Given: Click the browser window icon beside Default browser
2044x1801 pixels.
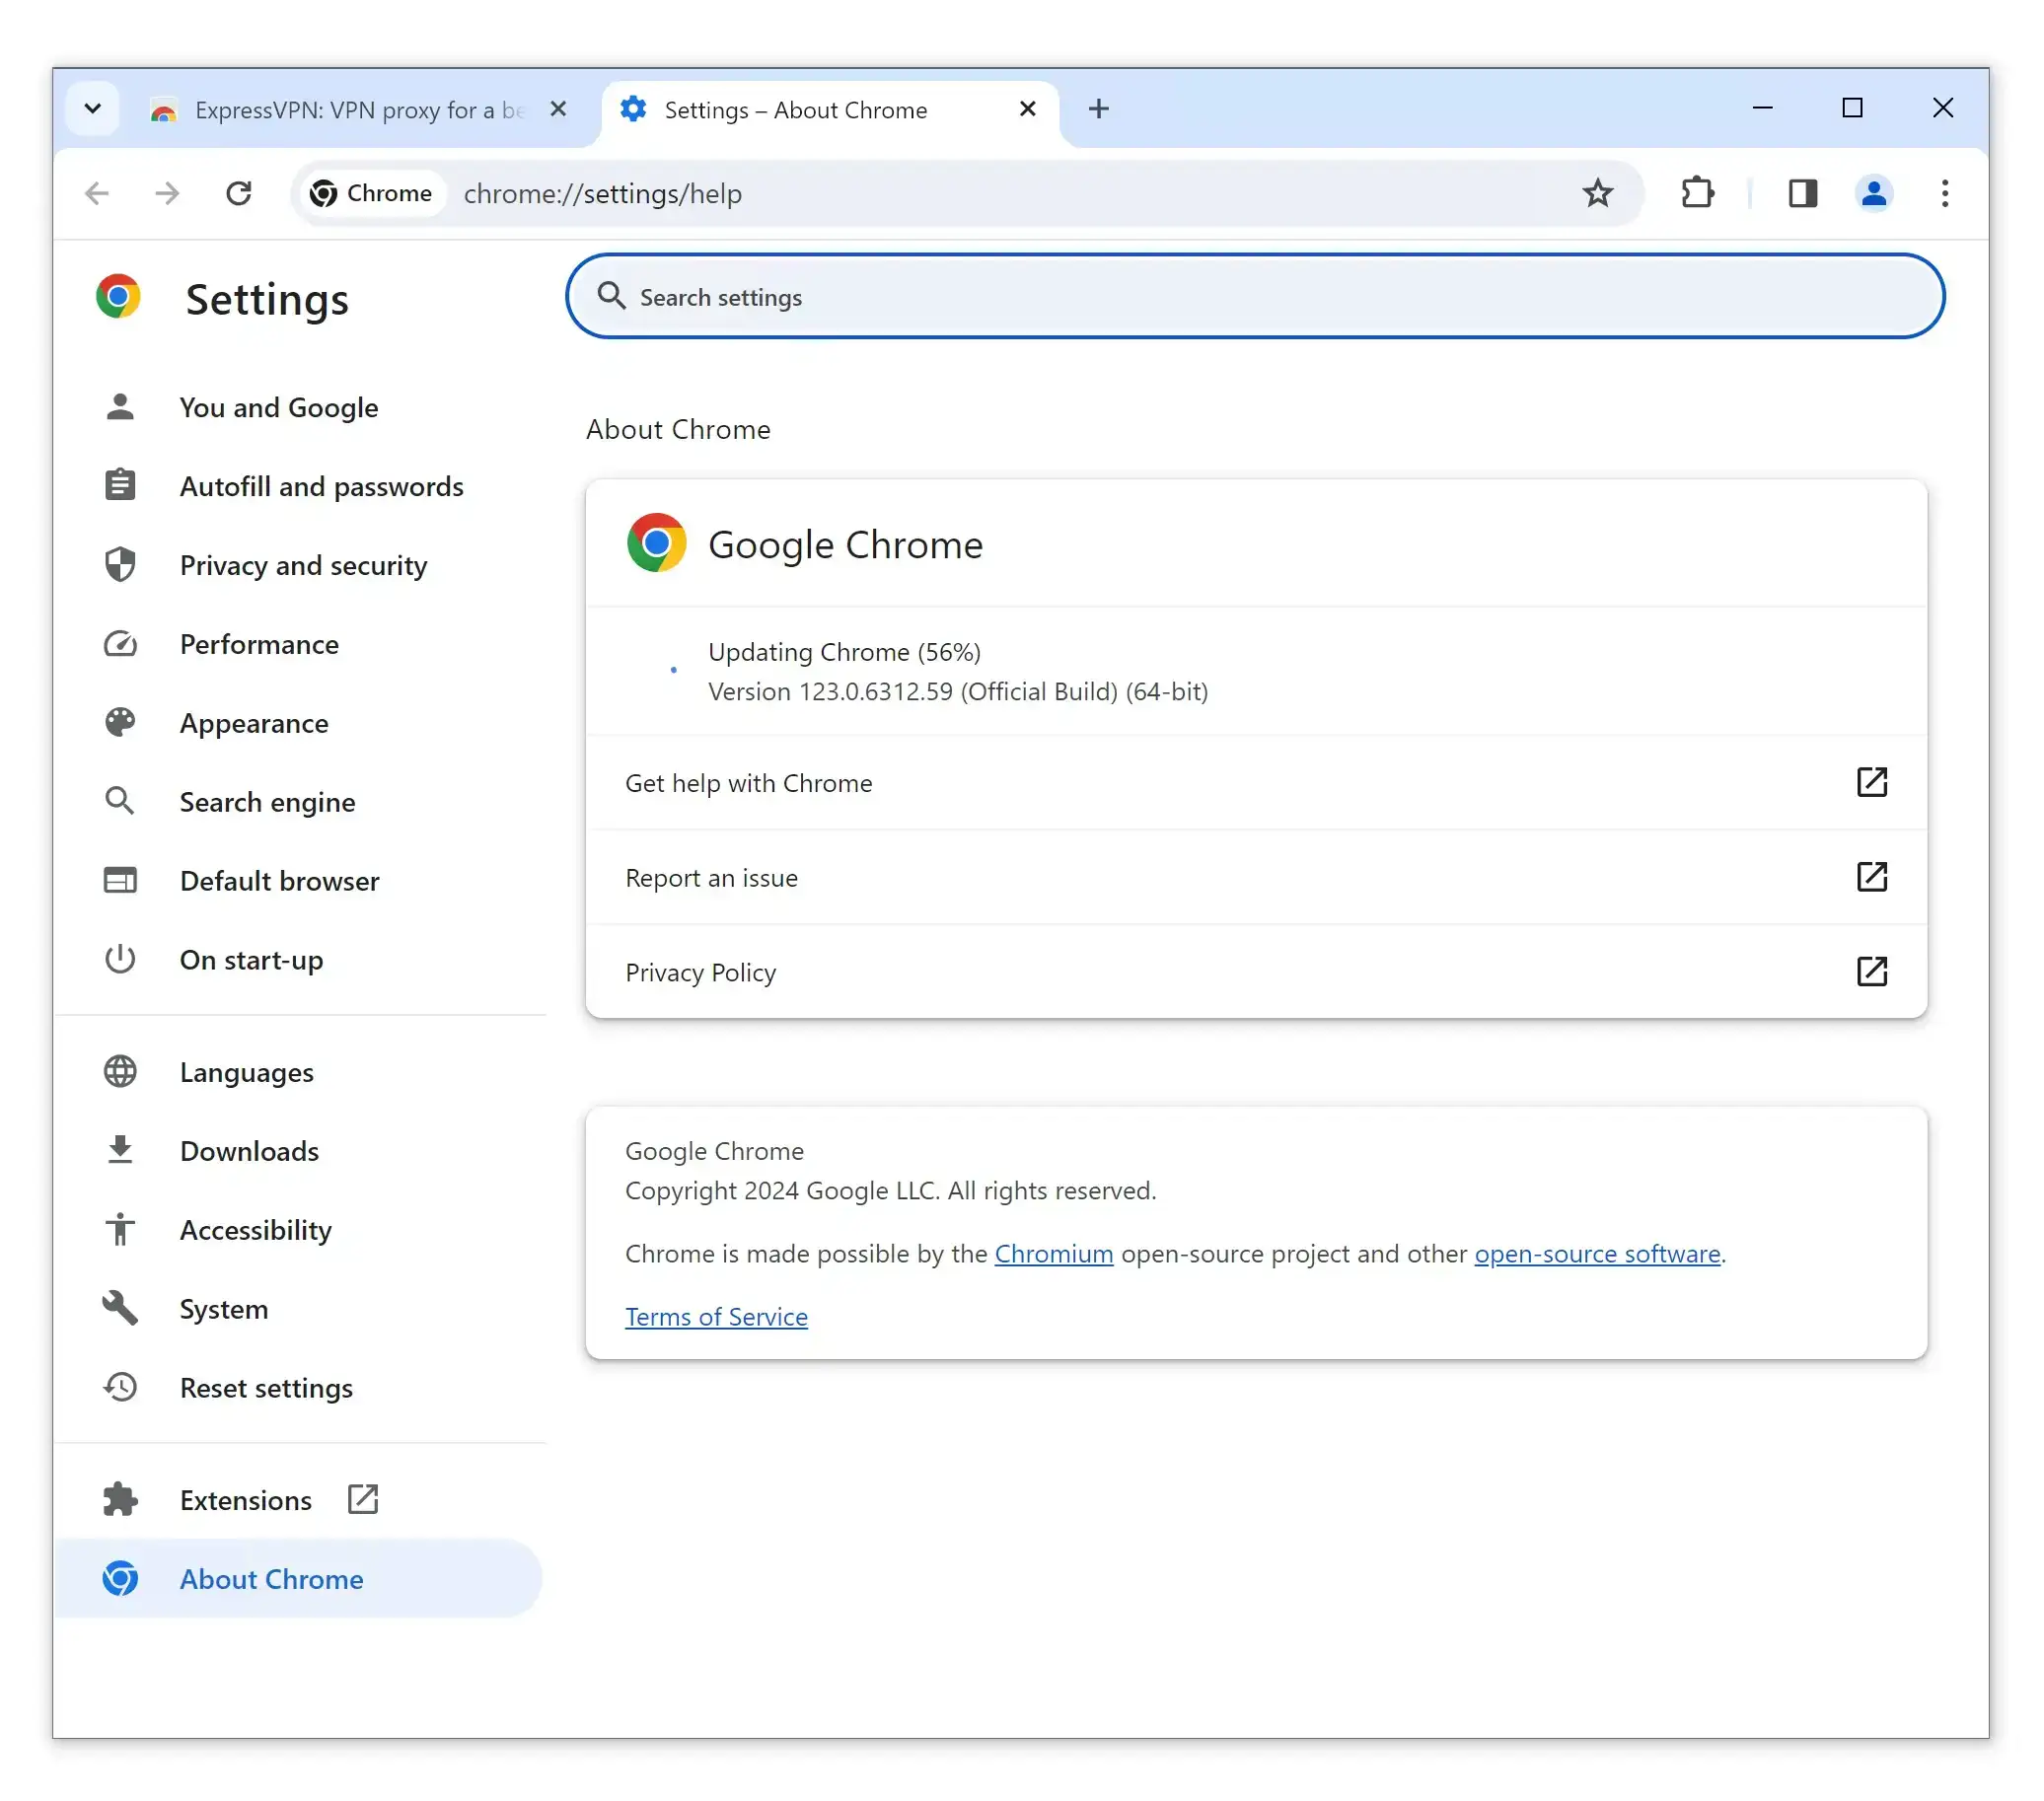Looking at the screenshot, I should [120, 881].
